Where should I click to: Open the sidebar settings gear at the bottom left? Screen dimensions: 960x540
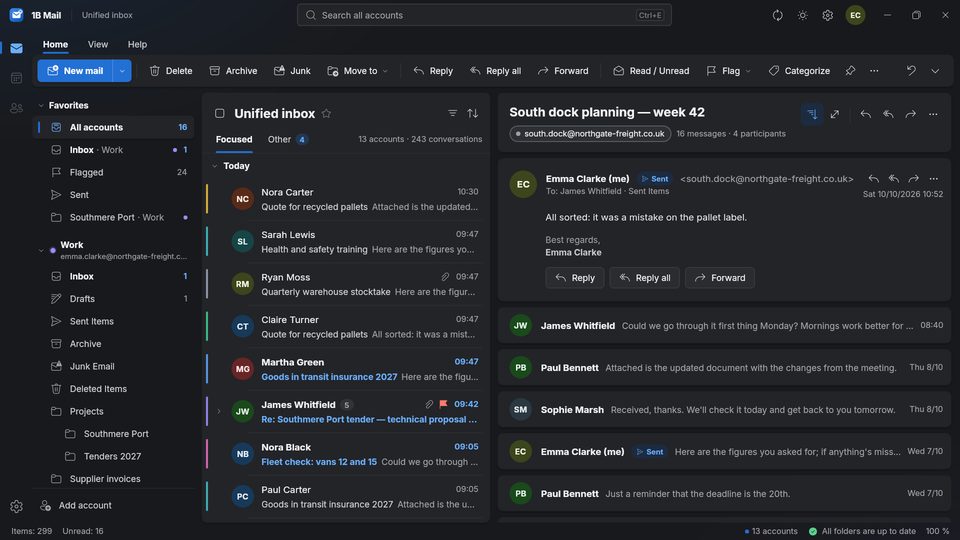pyautogui.click(x=17, y=506)
